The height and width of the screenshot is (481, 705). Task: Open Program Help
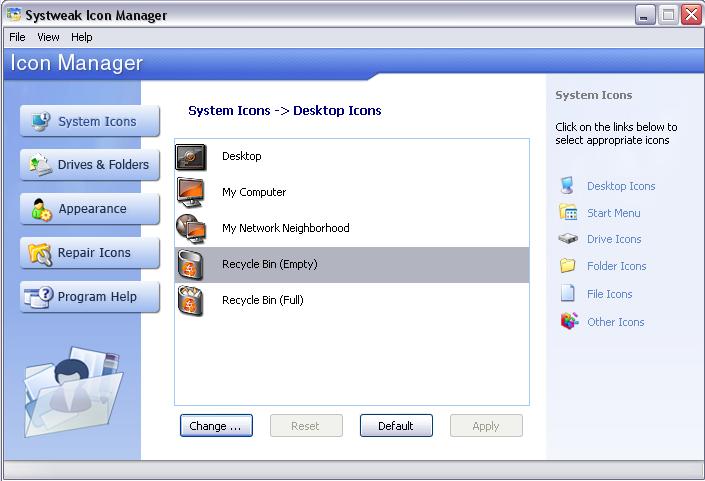tap(90, 297)
